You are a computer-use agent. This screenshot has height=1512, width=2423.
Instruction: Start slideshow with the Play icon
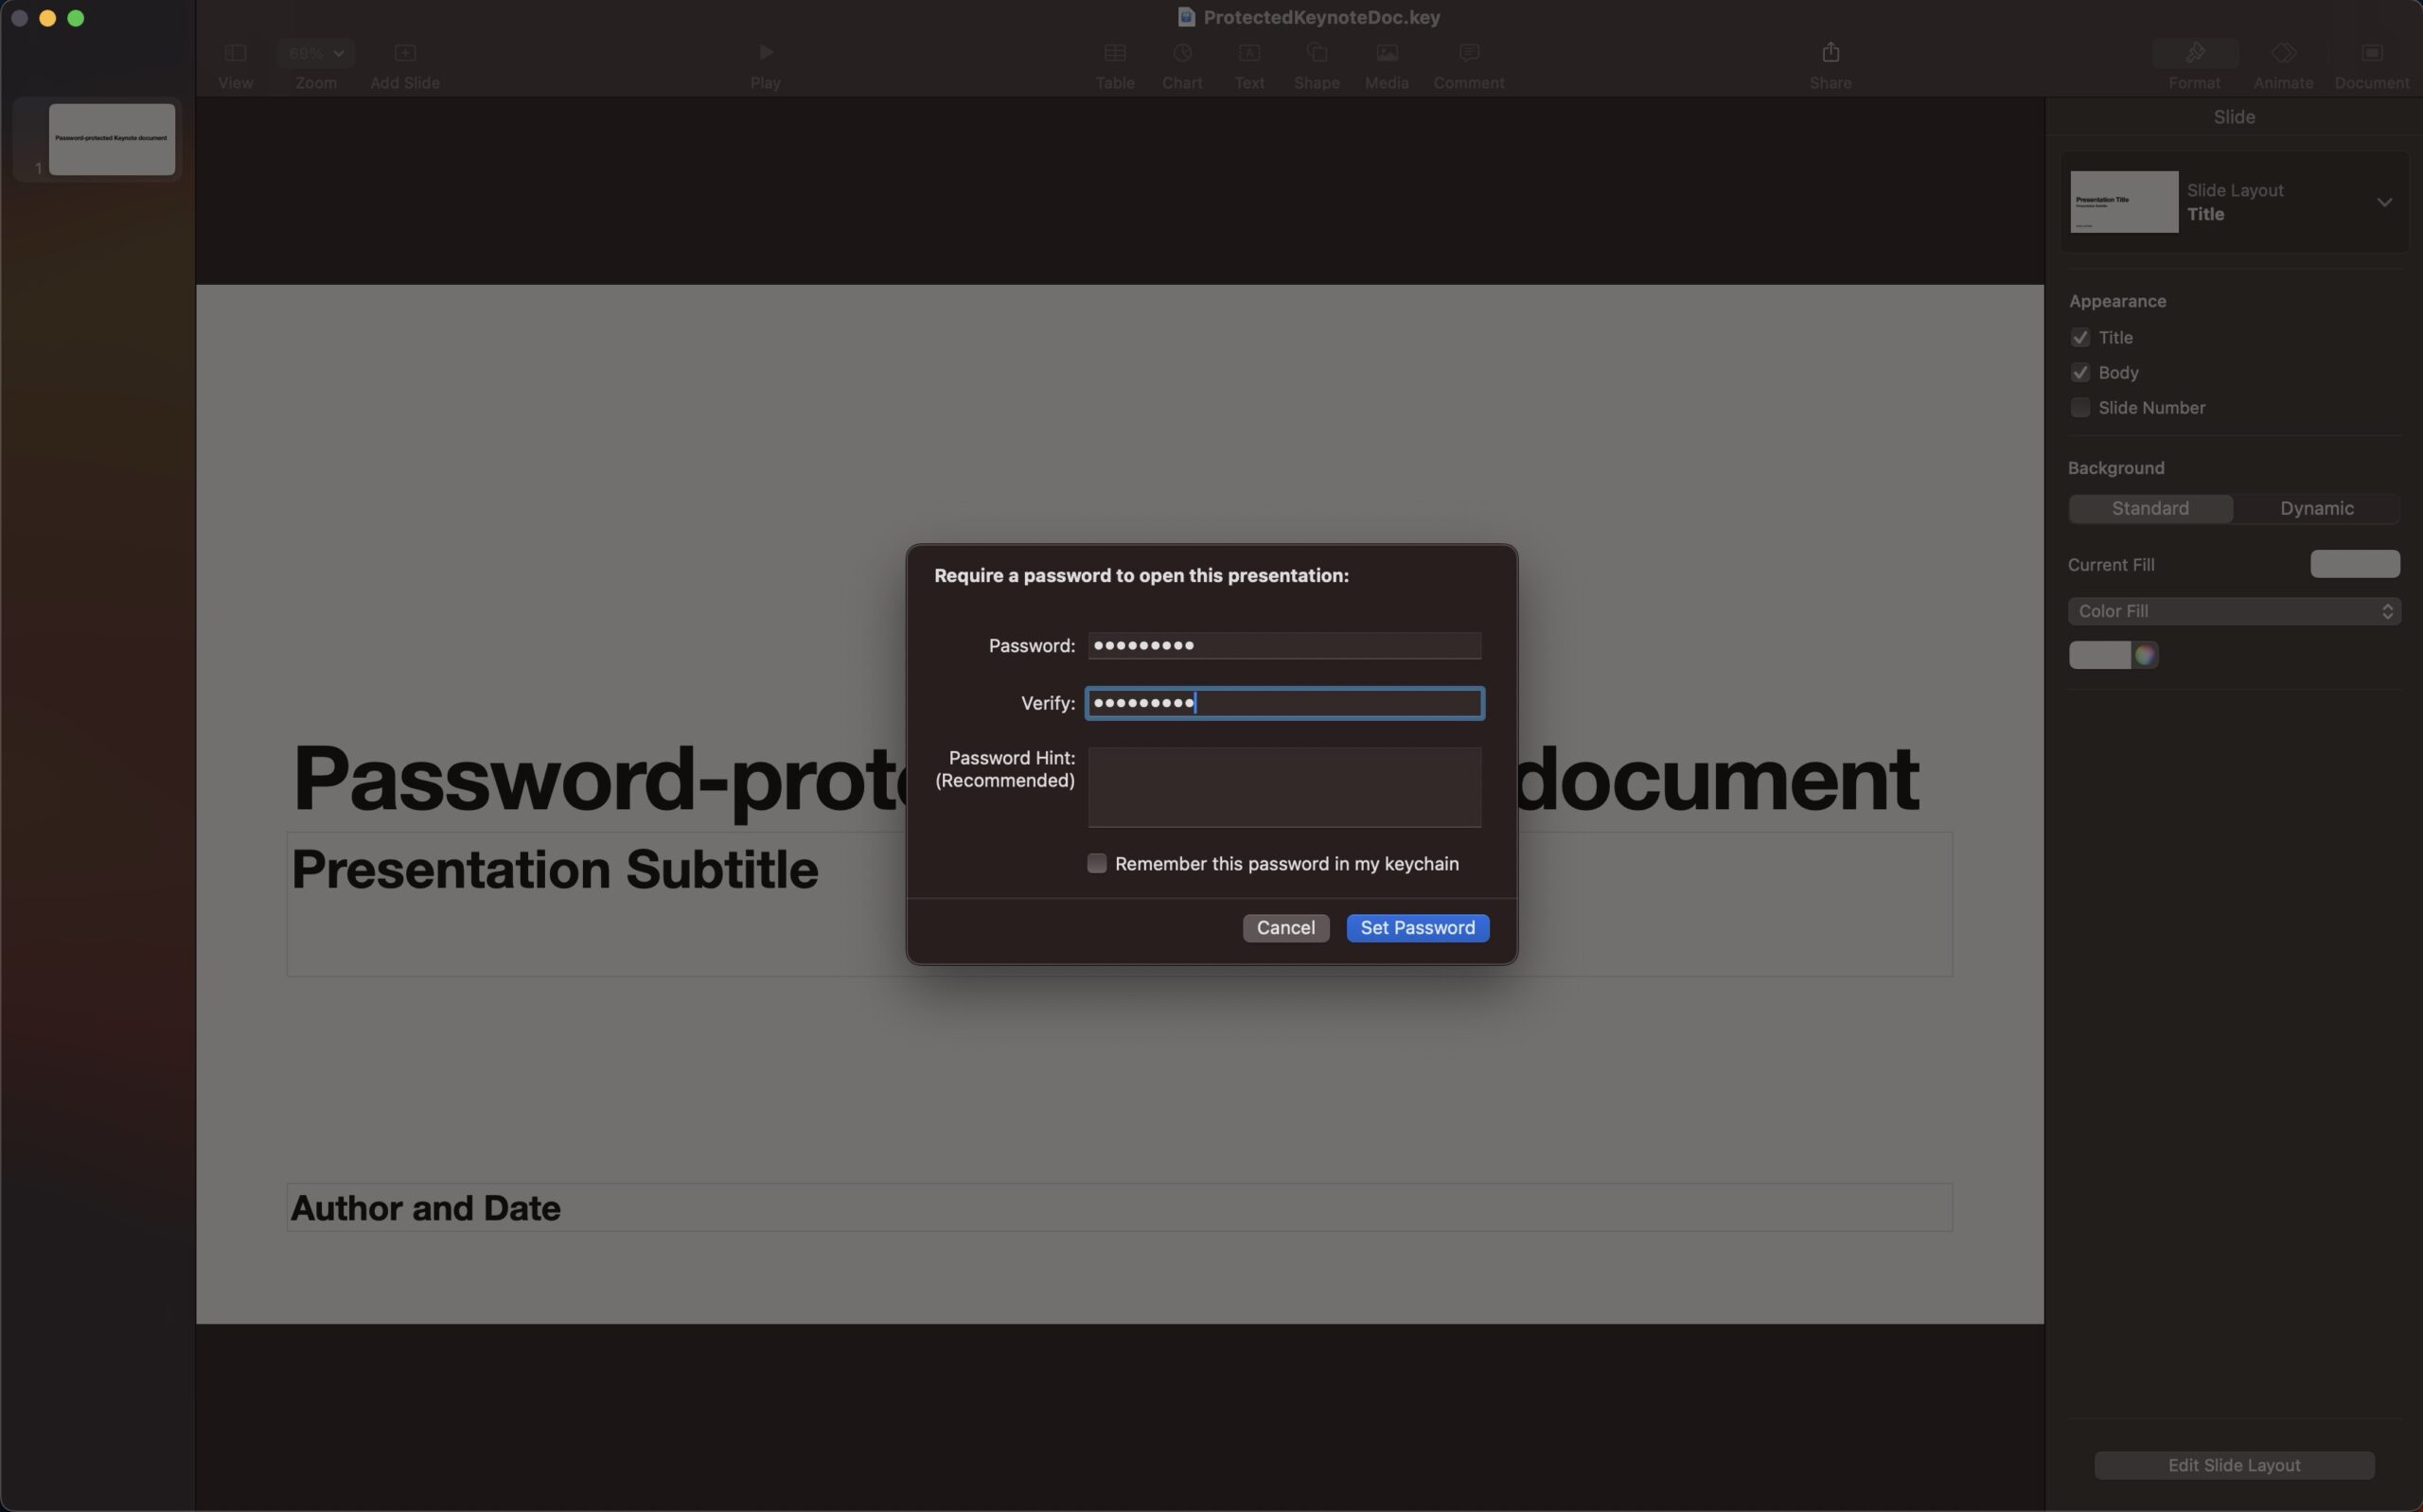pos(765,52)
